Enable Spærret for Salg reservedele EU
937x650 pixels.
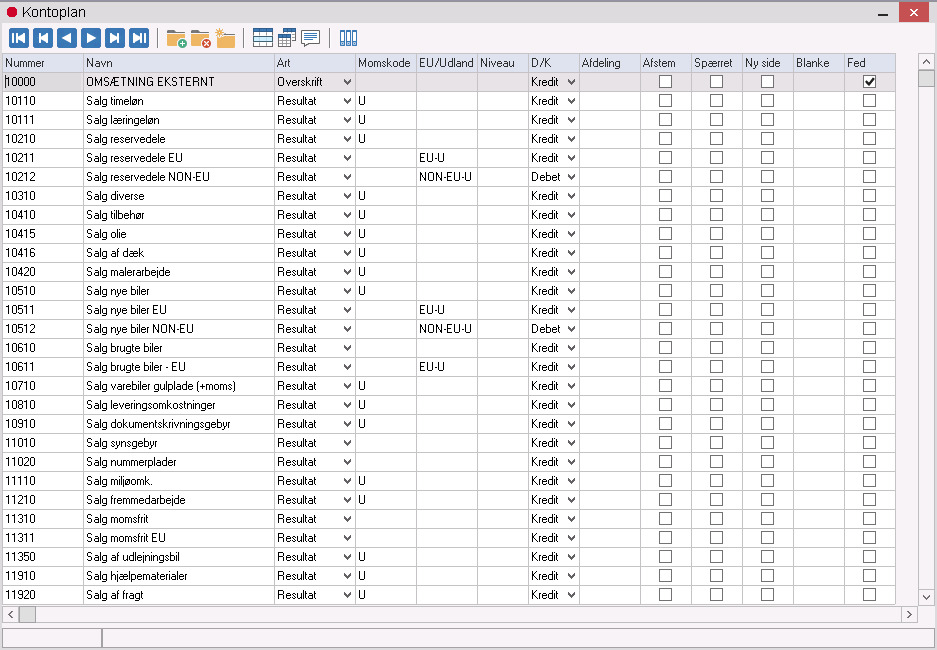pos(716,158)
